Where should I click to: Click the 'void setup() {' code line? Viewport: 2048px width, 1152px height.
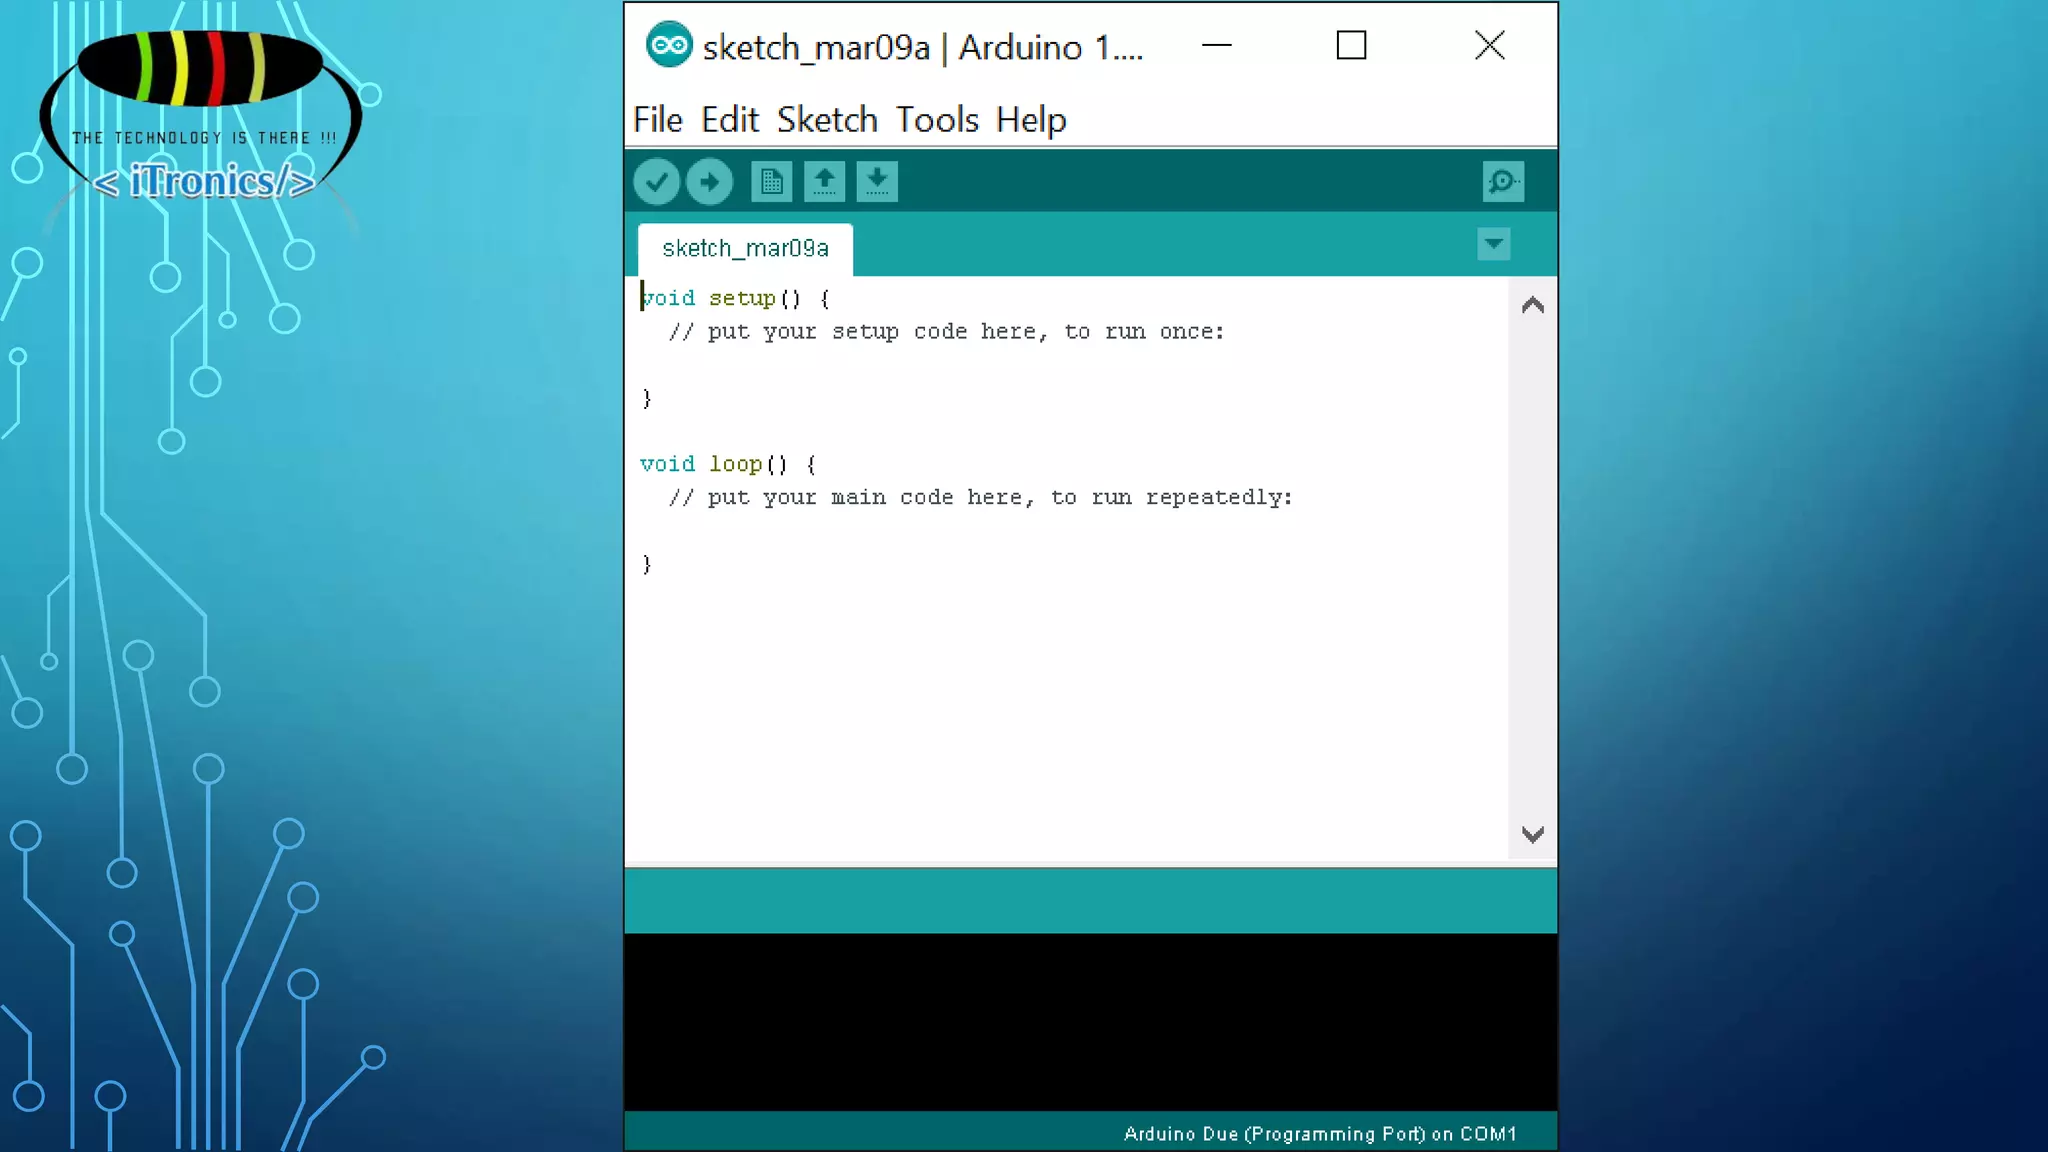tap(735, 298)
